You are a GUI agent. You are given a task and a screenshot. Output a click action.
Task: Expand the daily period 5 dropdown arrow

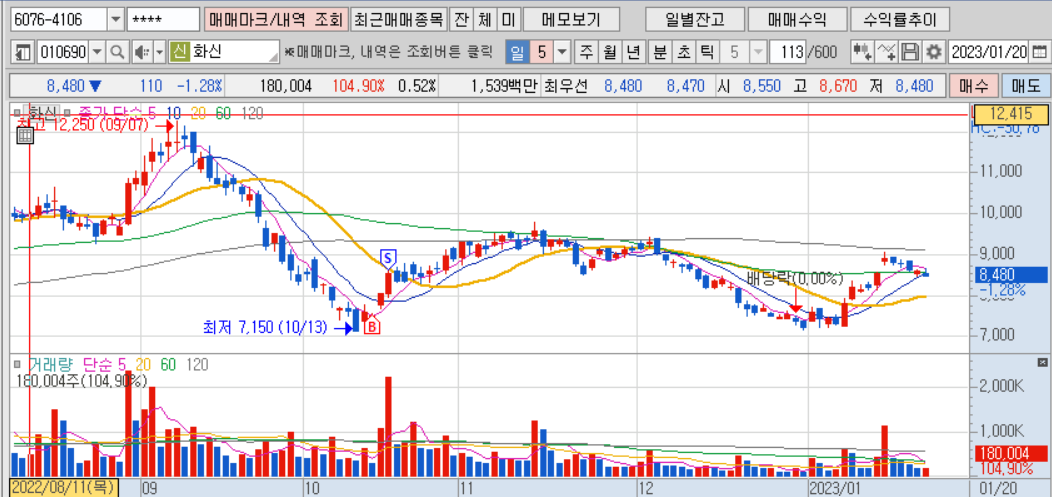(x=562, y=52)
